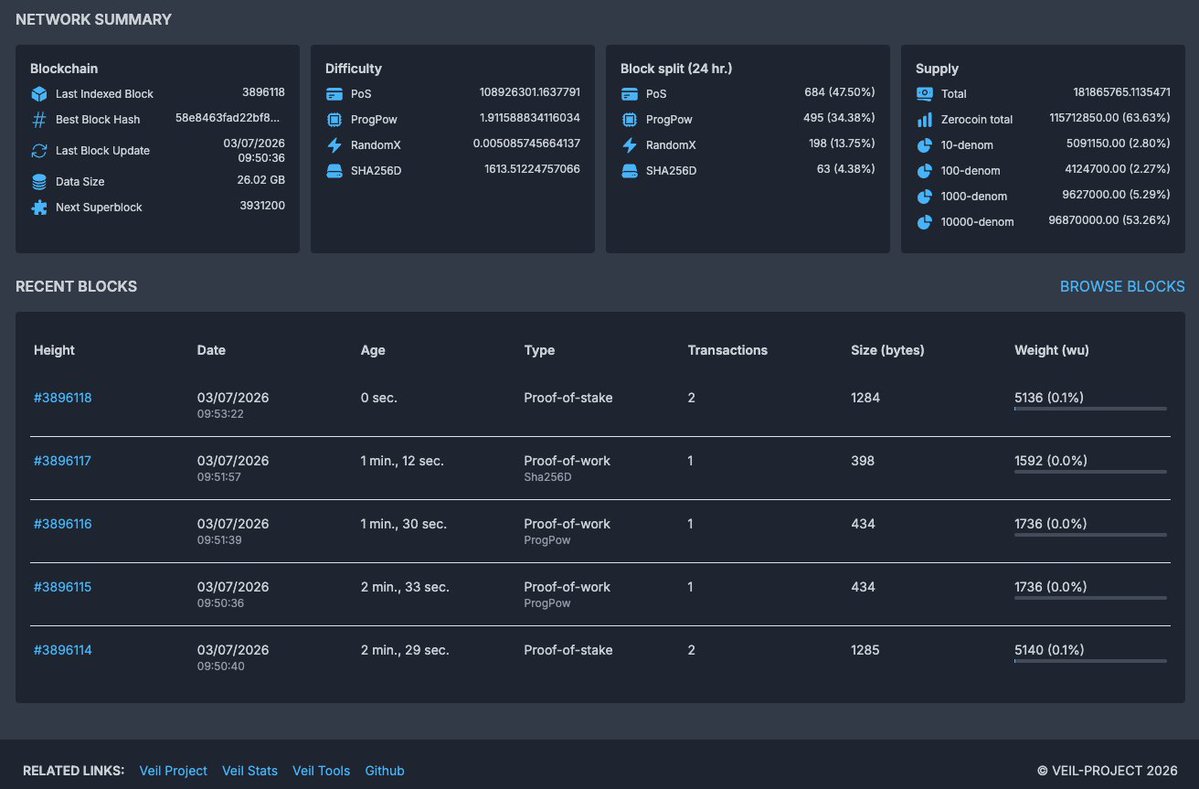Click the data size value 26.02 GB
This screenshot has height=789, width=1199.
pos(261,180)
